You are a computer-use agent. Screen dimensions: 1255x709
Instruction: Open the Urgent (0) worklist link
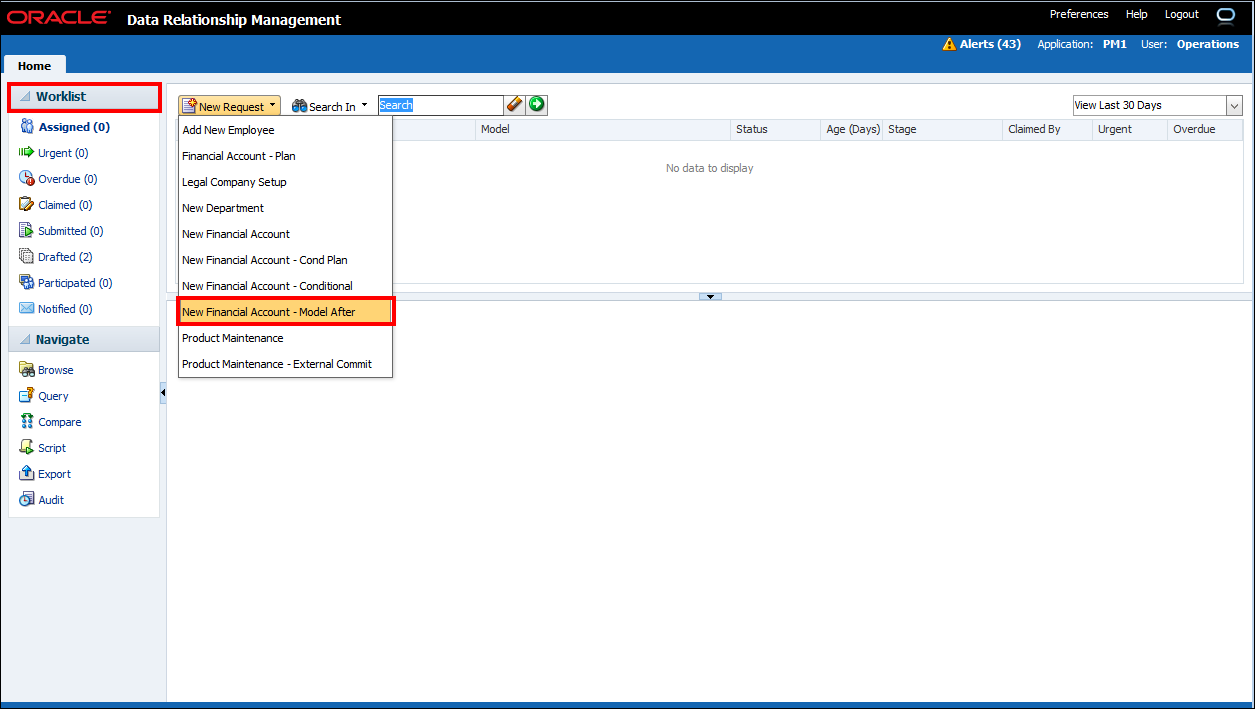pos(63,153)
